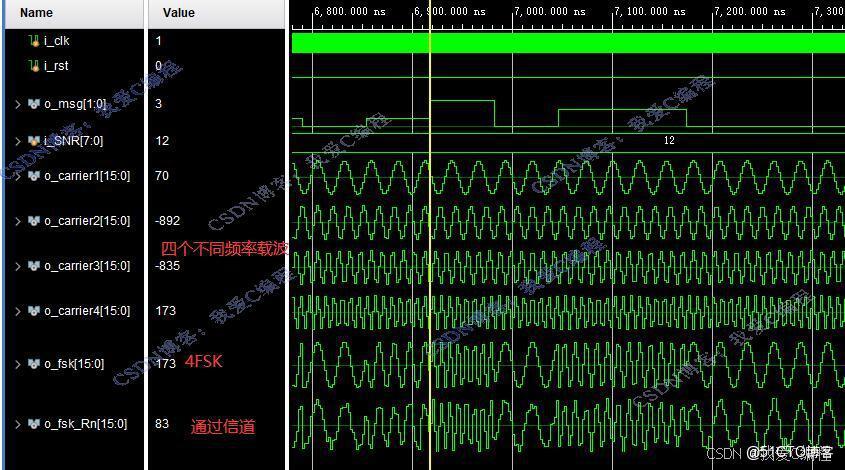The image size is (845, 470).
Task: Click the i_SNR value 12 in waveform
Action: pyautogui.click(x=669, y=141)
